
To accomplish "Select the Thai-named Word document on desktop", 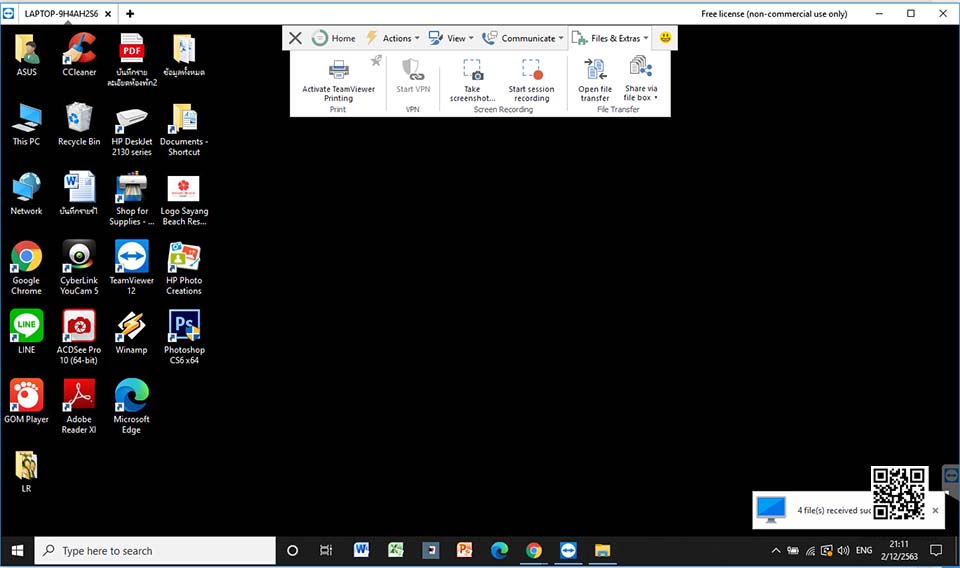I will point(79,194).
